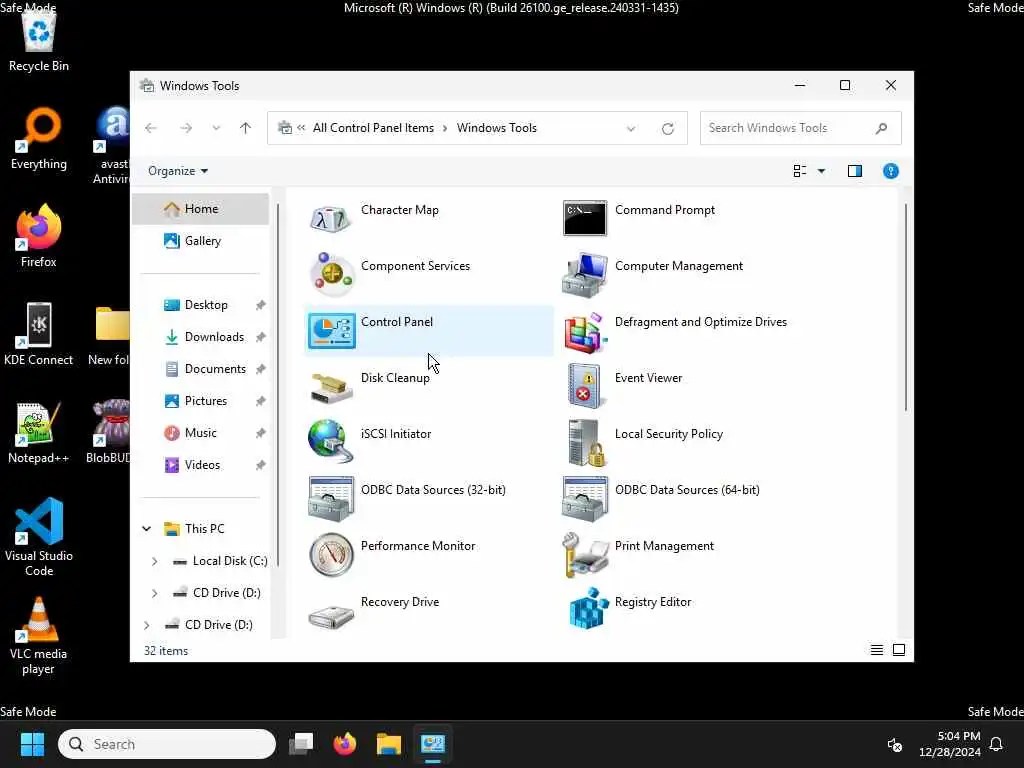Viewport: 1024px width, 768px height.
Task: Go to Home in navigation pane
Action: pos(200,209)
